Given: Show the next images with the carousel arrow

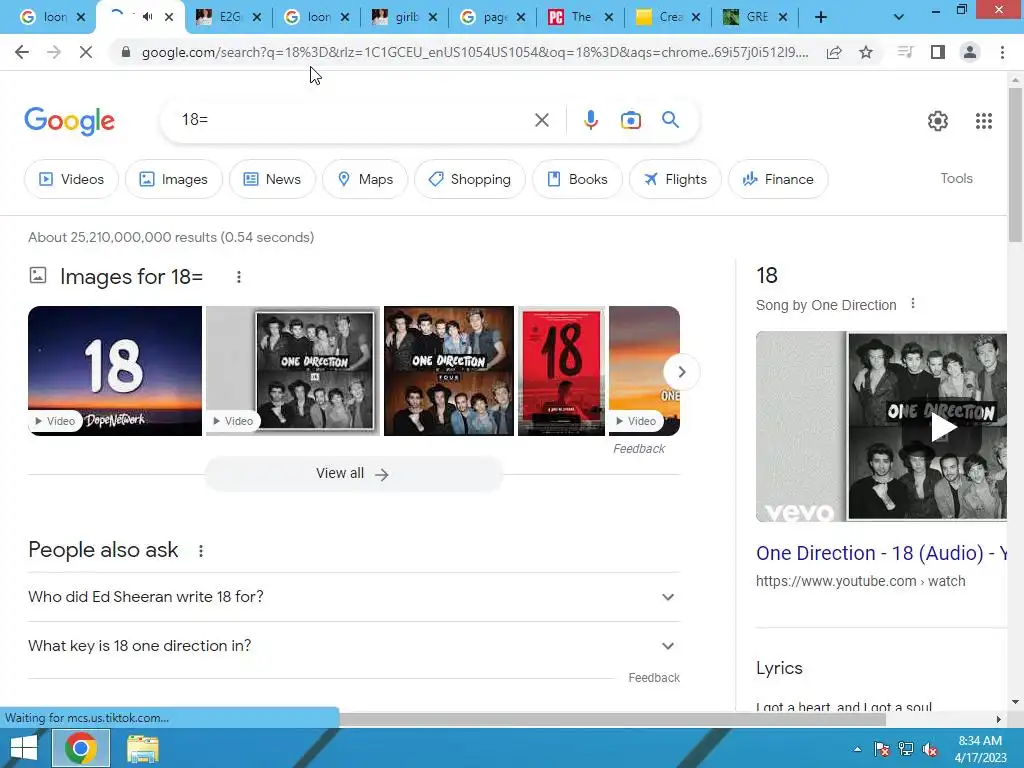Looking at the screenshot, I should pos(681,372).
